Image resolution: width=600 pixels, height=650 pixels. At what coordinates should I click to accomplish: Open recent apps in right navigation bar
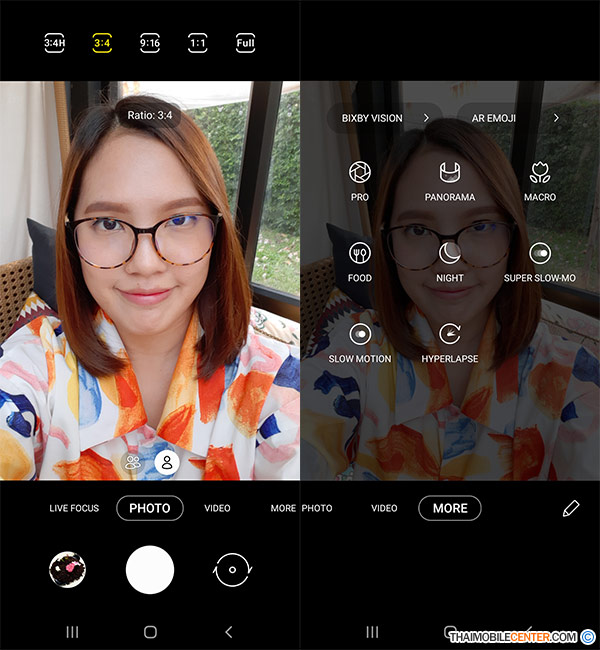372,632
